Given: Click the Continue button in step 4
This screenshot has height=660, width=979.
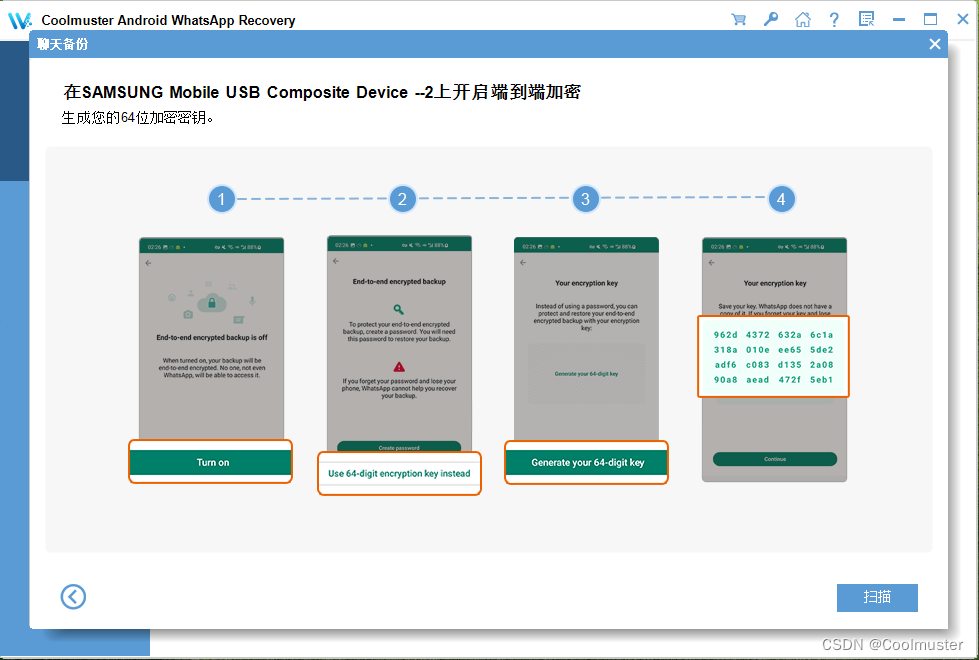Looking at the screenshot, I should 774,459.
